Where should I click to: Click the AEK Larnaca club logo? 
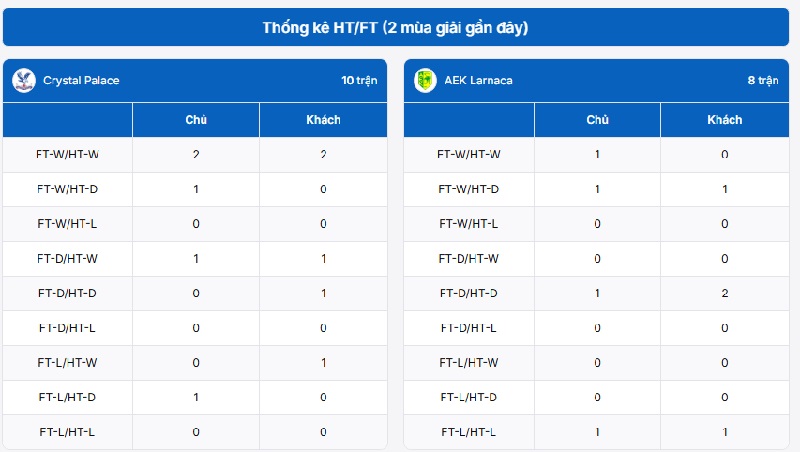[425, 81]
